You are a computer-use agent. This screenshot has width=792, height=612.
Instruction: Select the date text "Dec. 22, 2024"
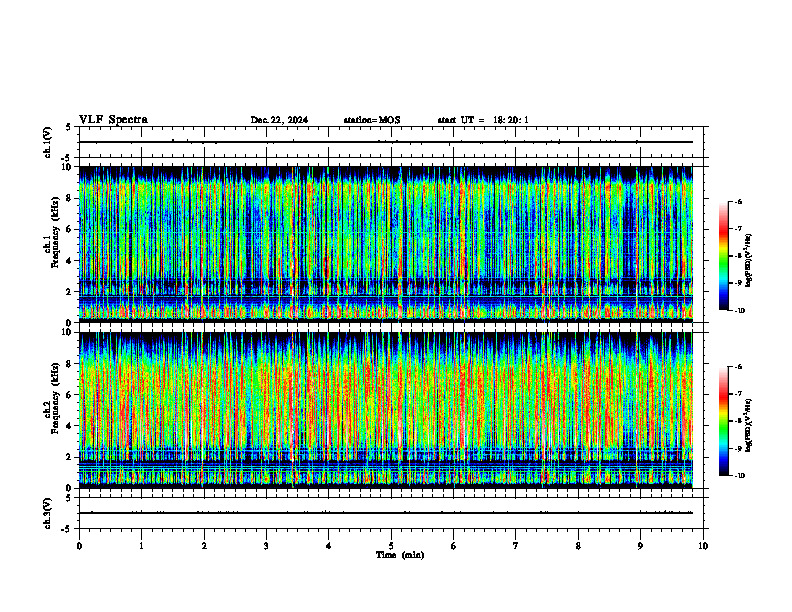[x=279, y=120]
